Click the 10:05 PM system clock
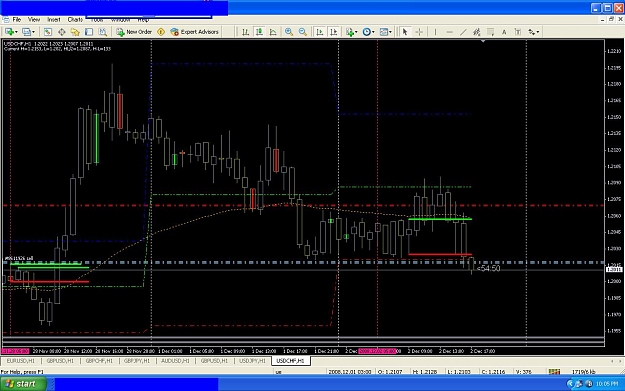The height and width of the screenshot is (391, 625). coord(607,384)
